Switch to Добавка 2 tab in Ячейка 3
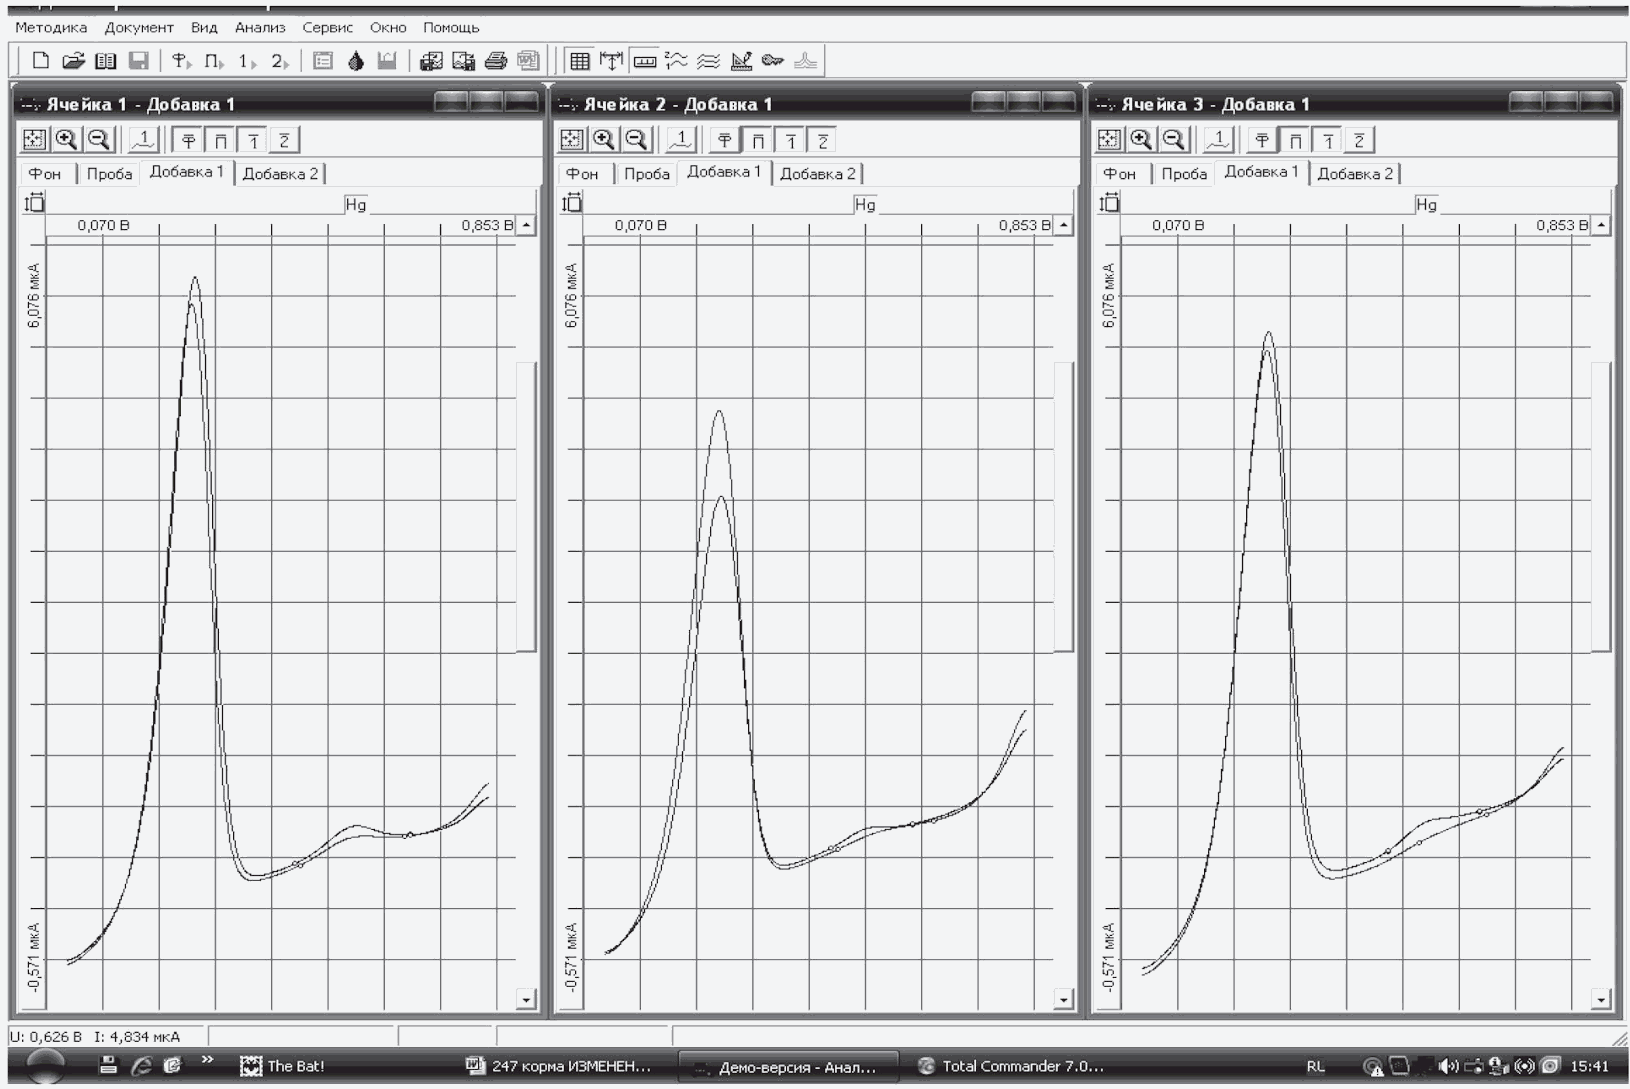The width and height of the screenshot is (1630, 1089). pyautogui.click(x=1355, y=173)
